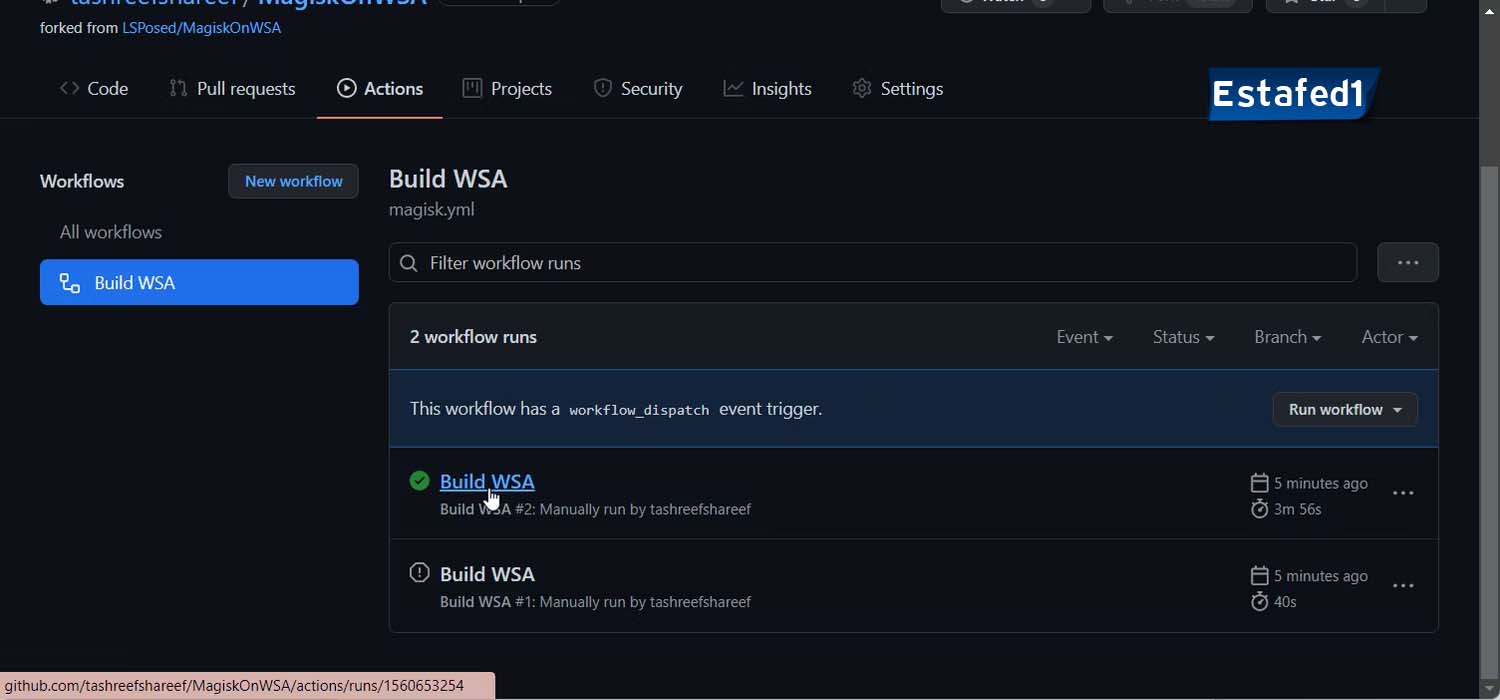The height and width of the screenshot is (700, 1500).
Task: Open the Code tab
Action: (x=95, y=89)
